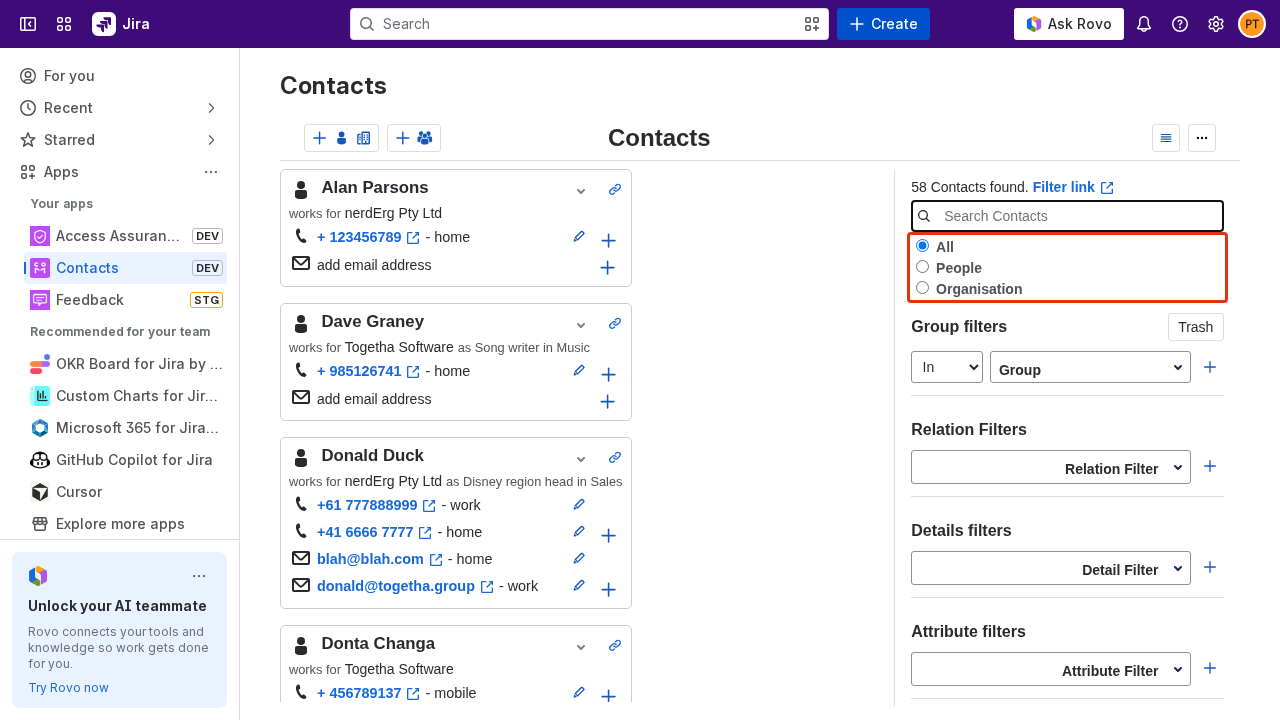Edit Dave Graney phone number
This screenshot has width=1280, height=720.
click(x=579, y=371)
